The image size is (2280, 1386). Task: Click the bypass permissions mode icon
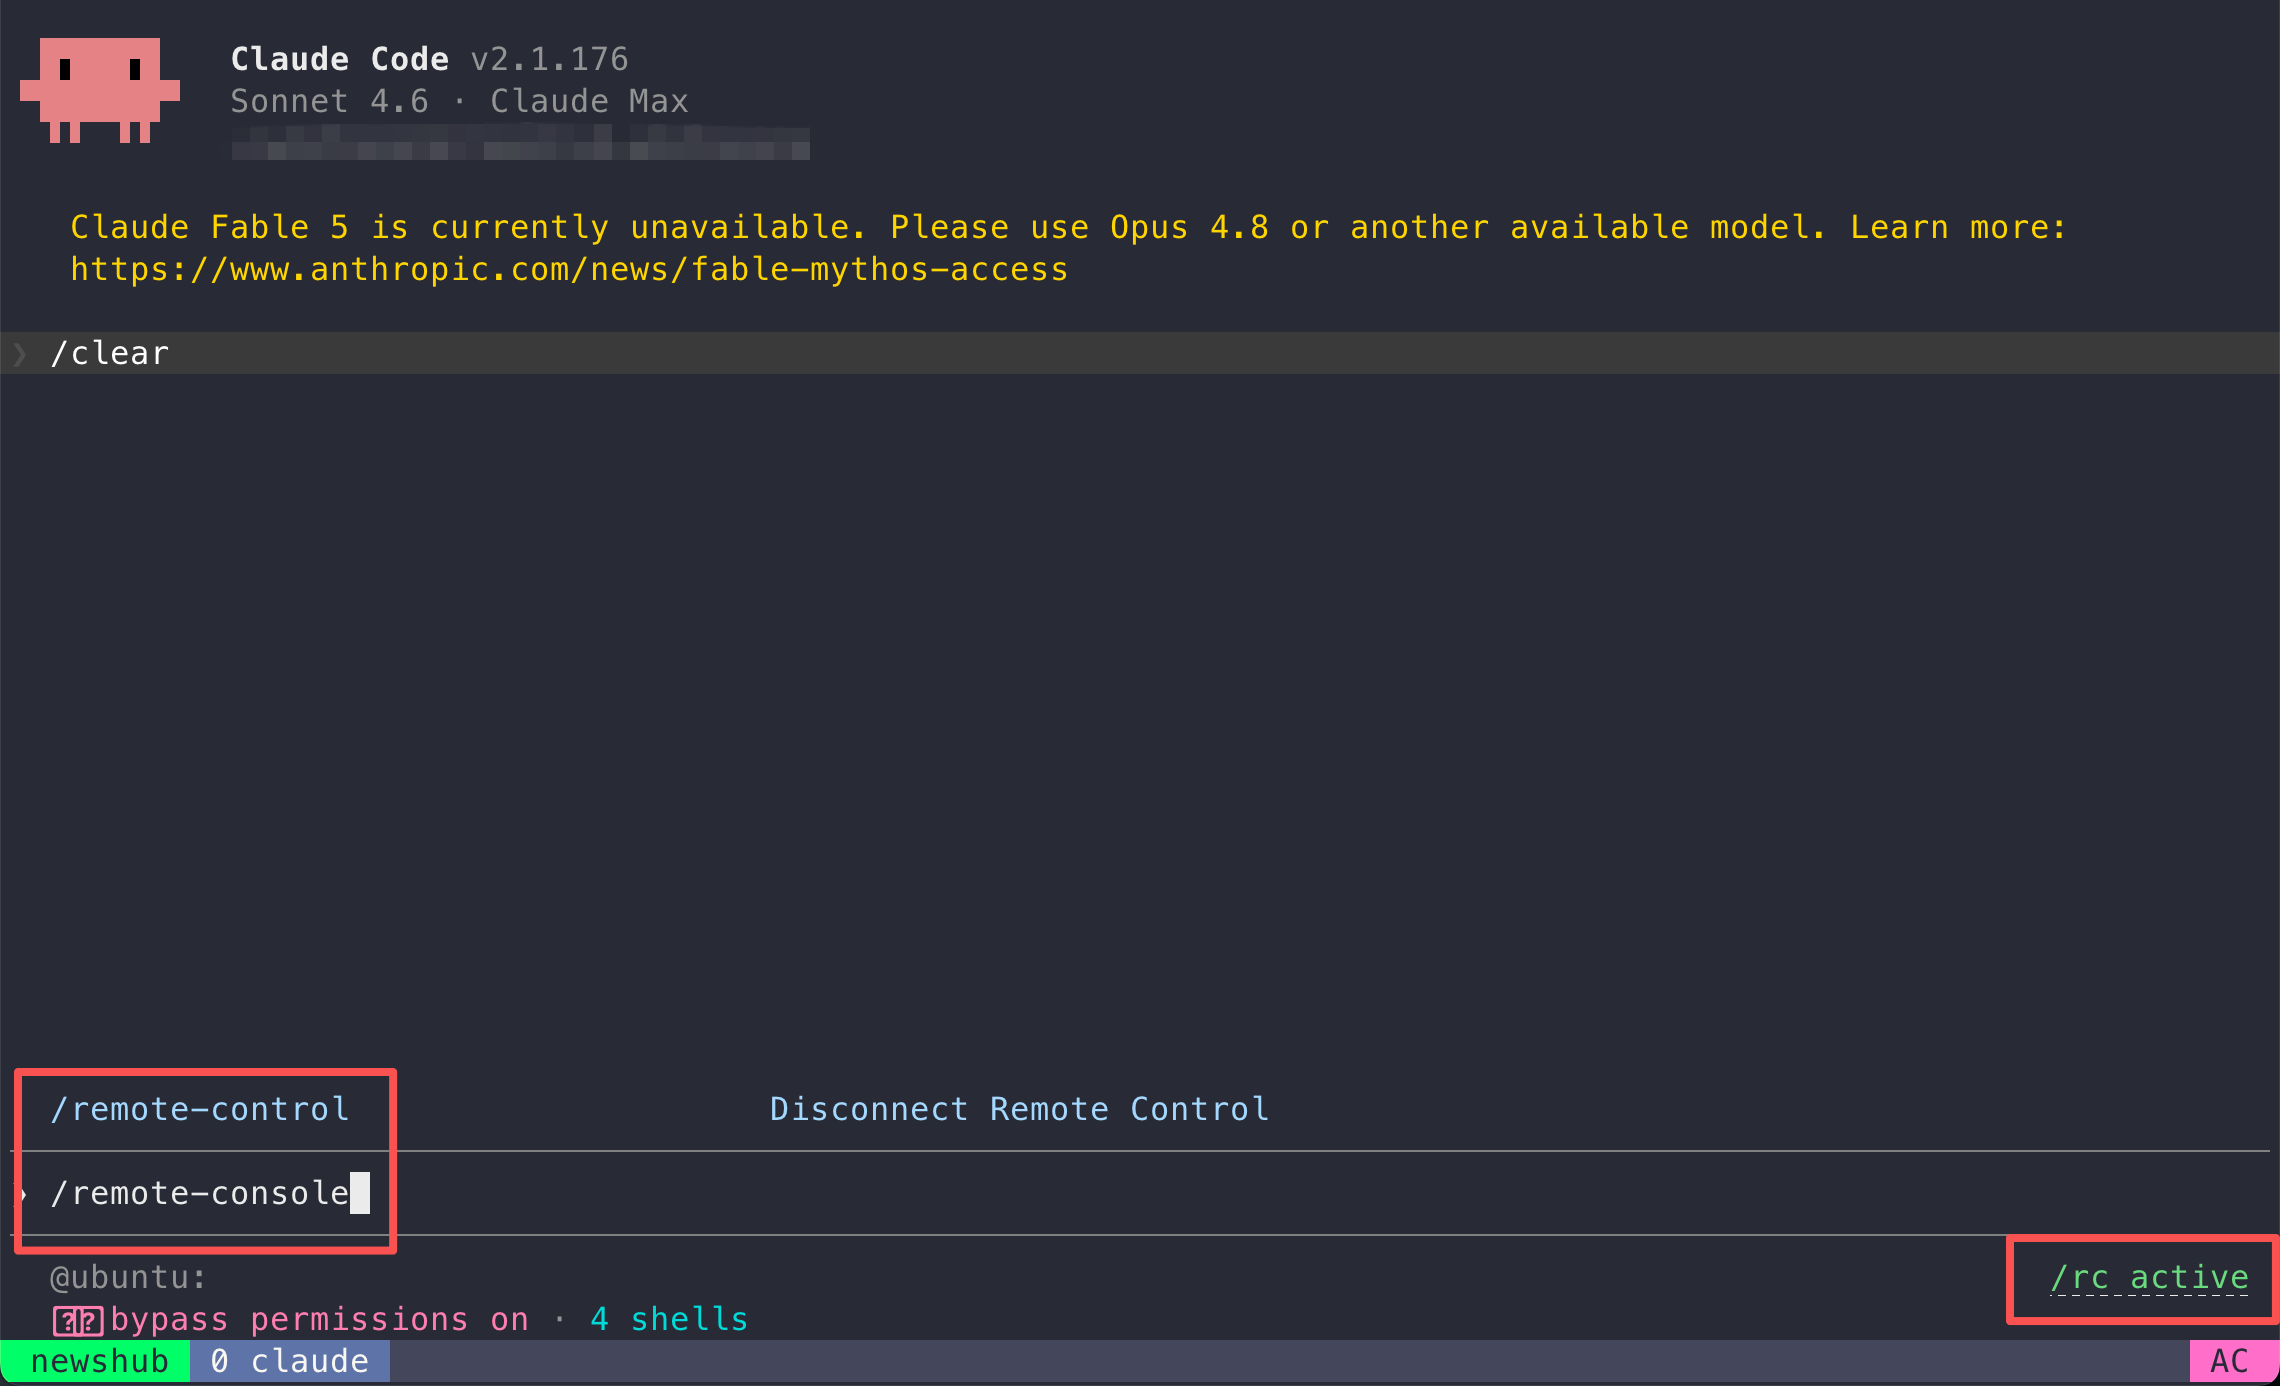point(78,1320)
